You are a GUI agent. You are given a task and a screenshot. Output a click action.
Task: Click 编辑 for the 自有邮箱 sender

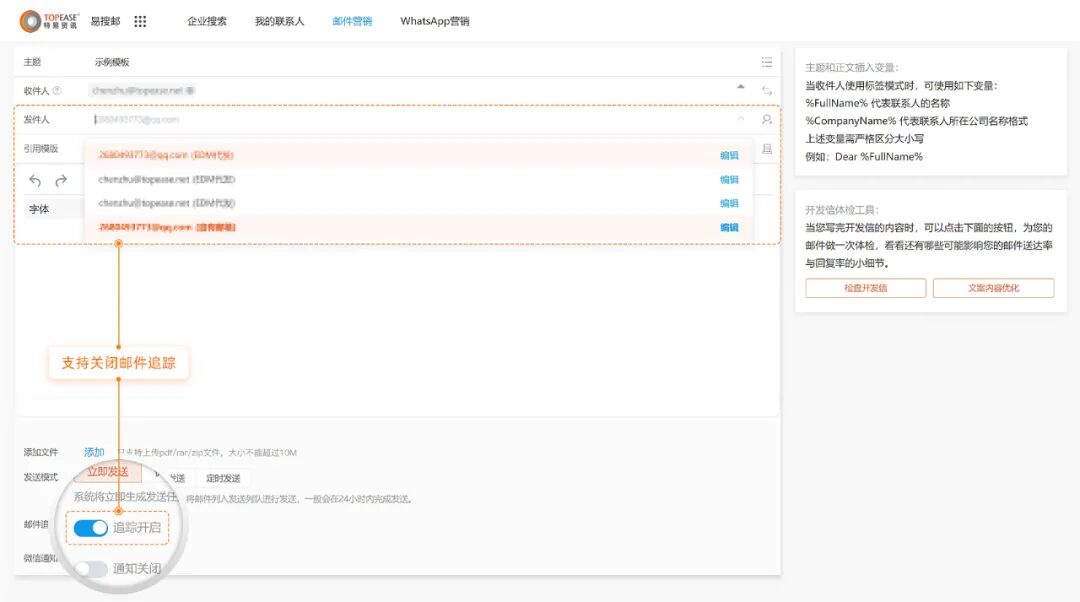tap(729, 227)
